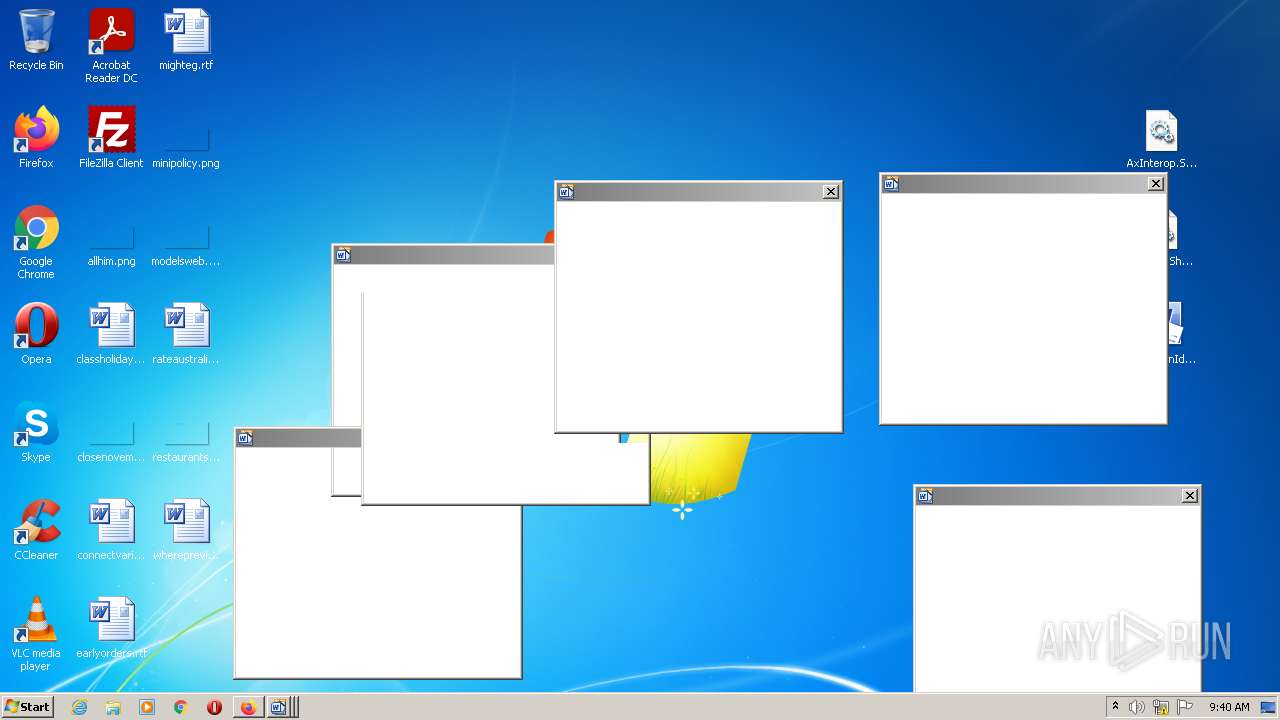
Task: Select the CCleaner desktop shortcut
Action: coord(36,530)
